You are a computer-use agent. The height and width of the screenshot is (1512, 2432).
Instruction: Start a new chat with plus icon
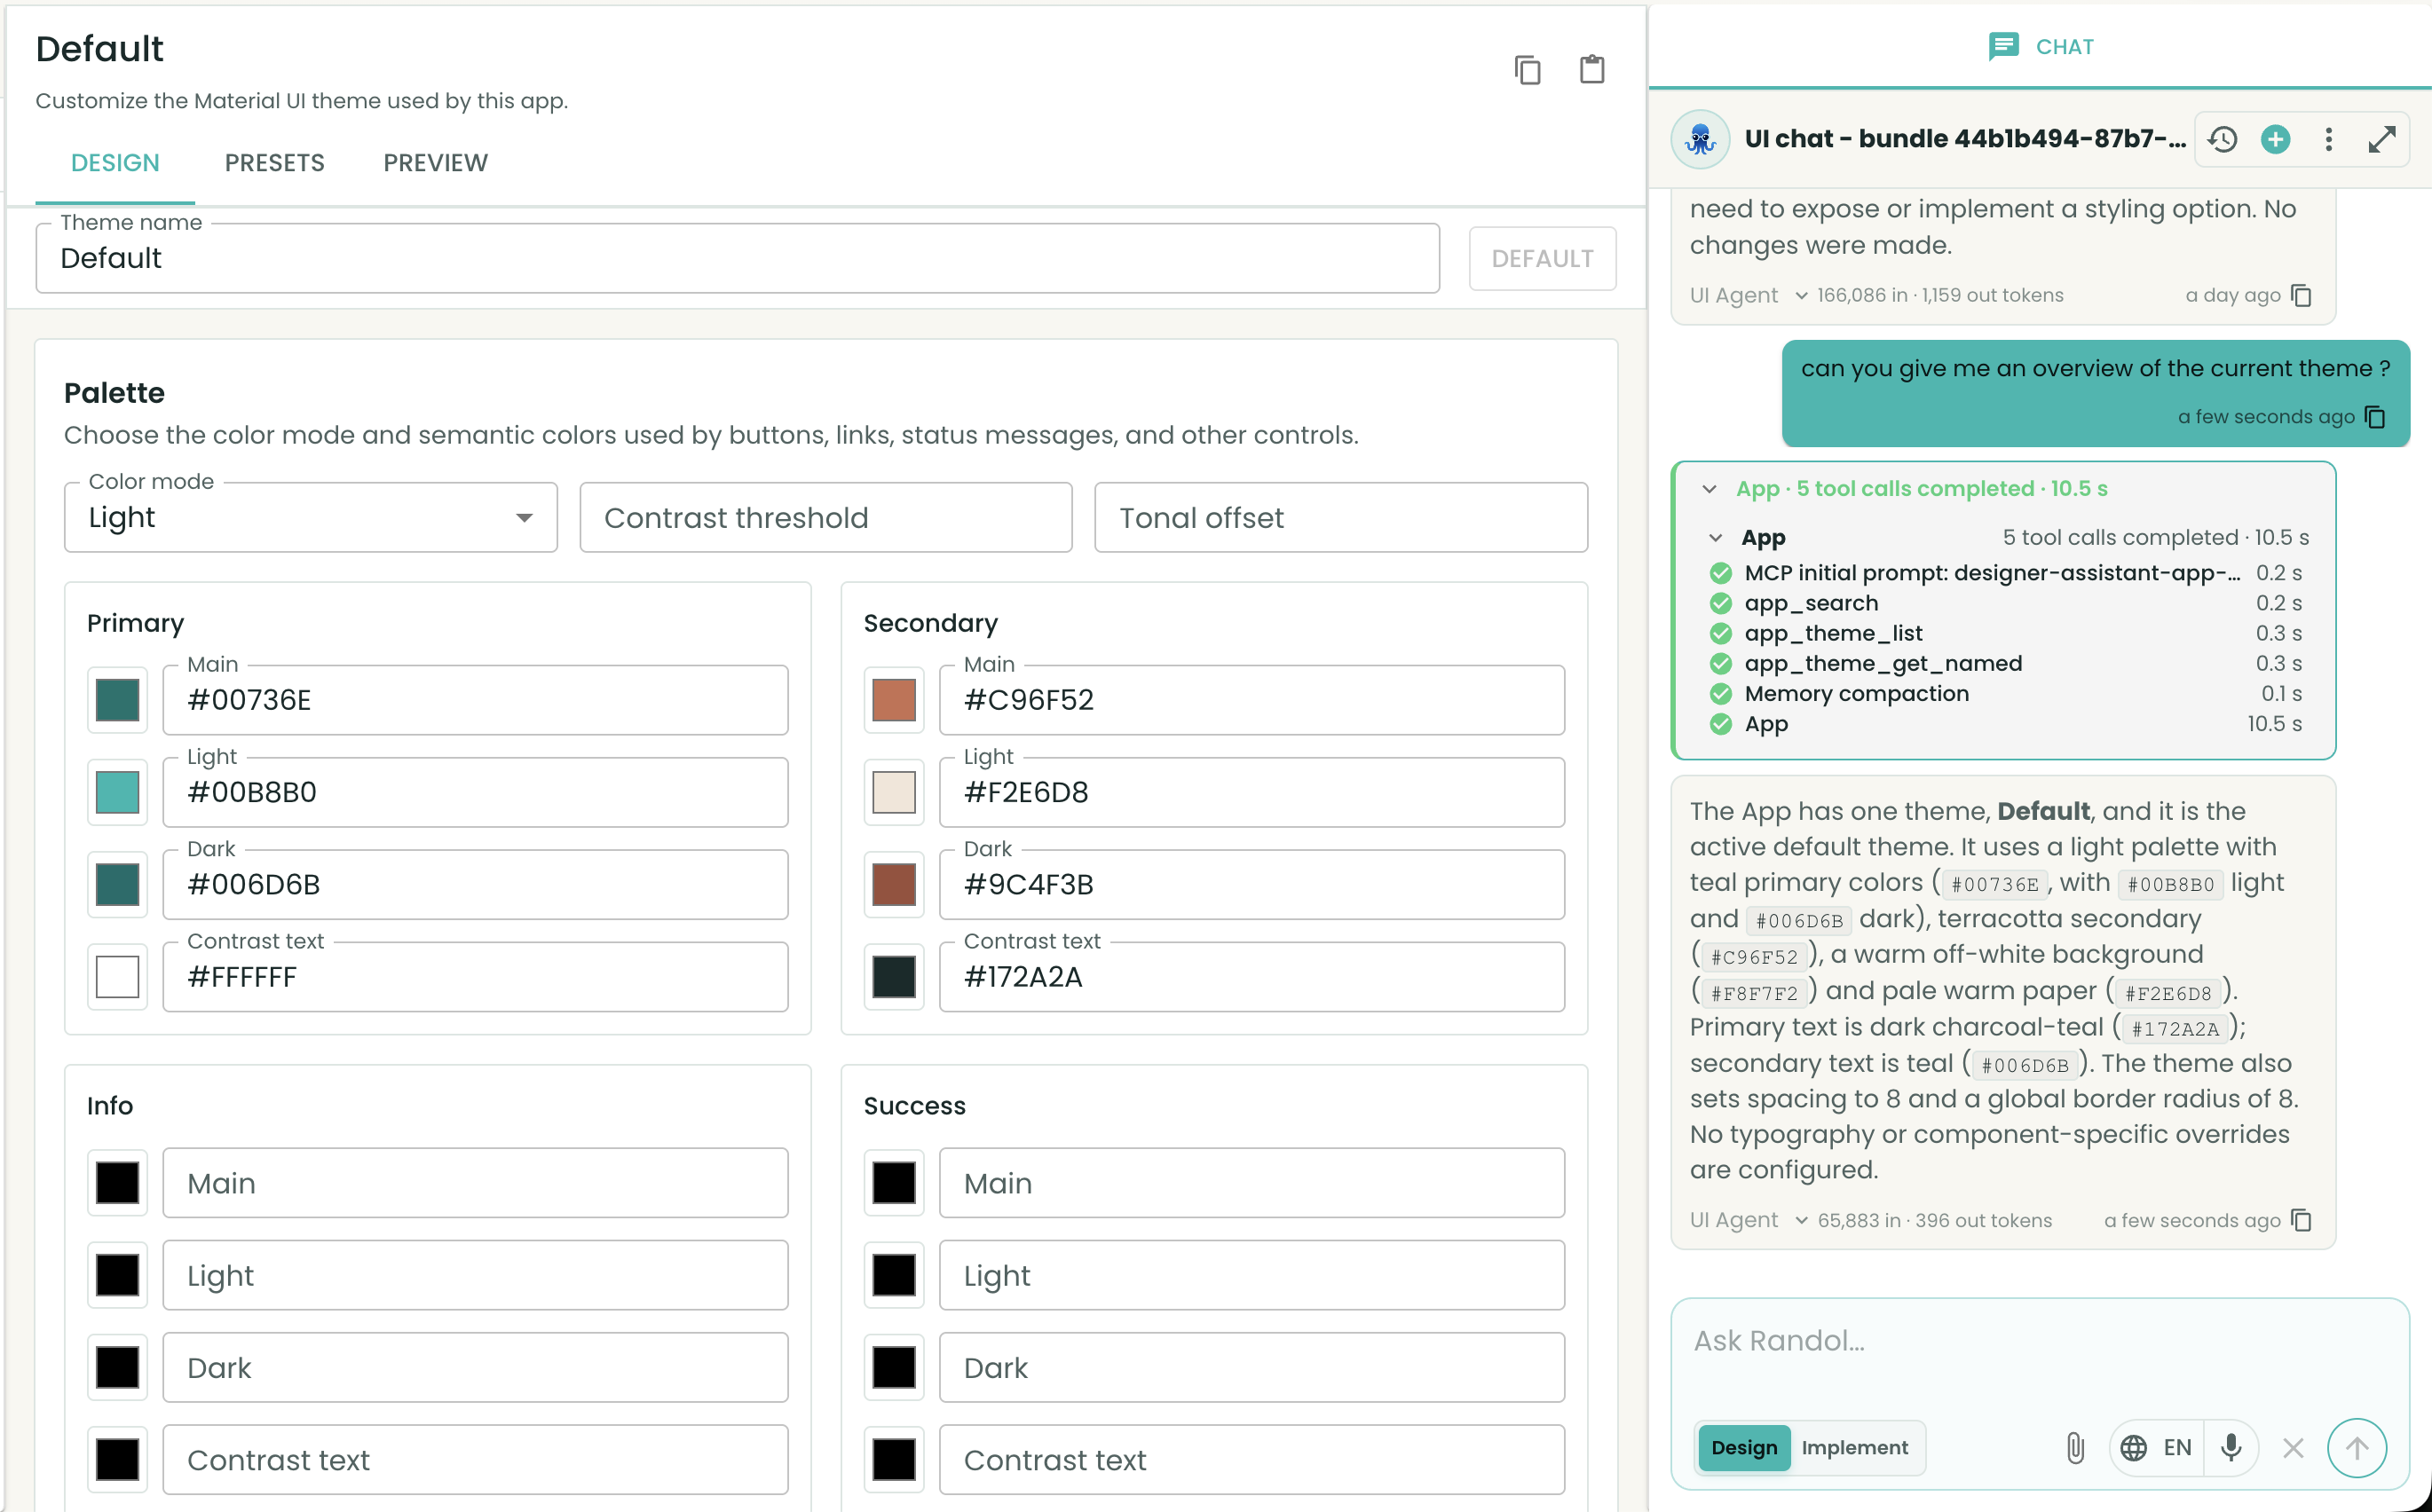(x=2275, y=139)
